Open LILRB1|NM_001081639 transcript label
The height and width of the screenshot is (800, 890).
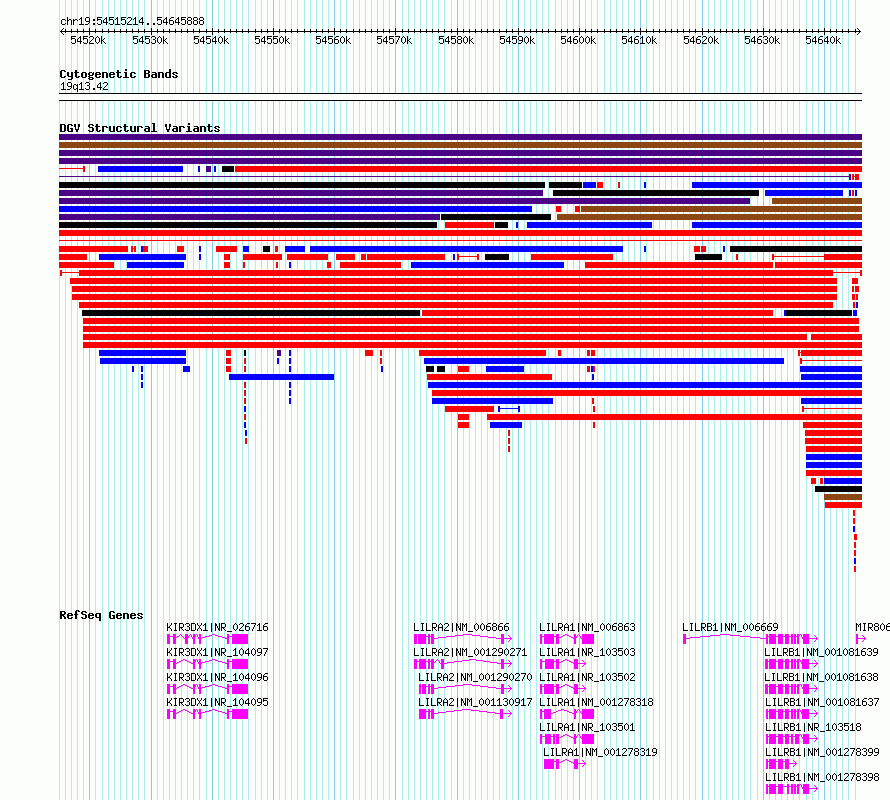(x=821, y=652)
